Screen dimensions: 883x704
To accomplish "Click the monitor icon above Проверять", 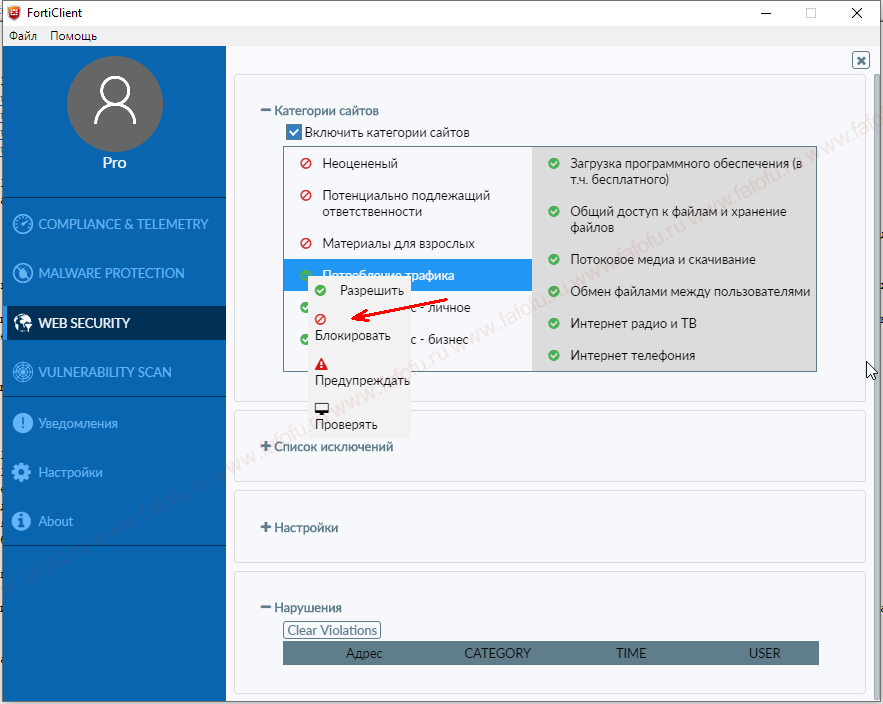I will (x=322, y=408).
